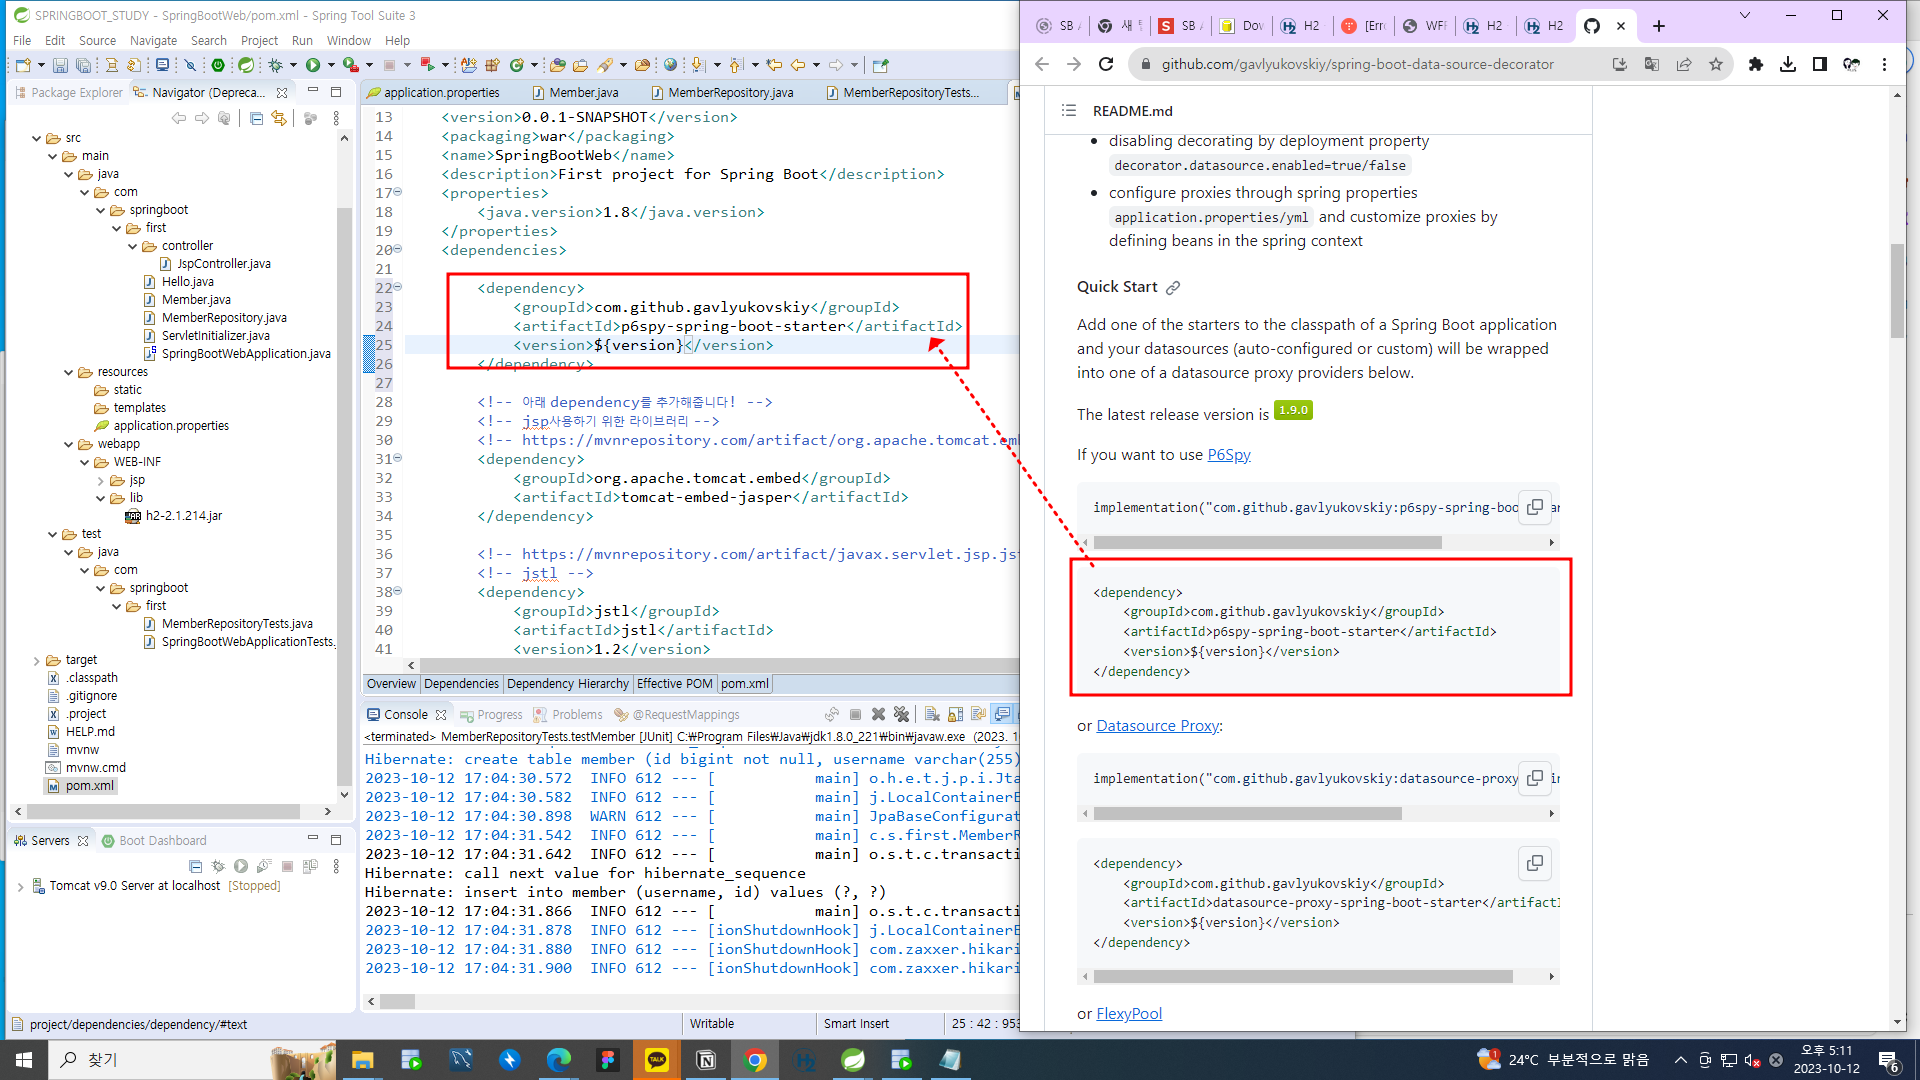Toggle Scroll Lock in Console toolbar
Screen dimensions: 1920x1080
pyautogui.click(x=955, y=714)
